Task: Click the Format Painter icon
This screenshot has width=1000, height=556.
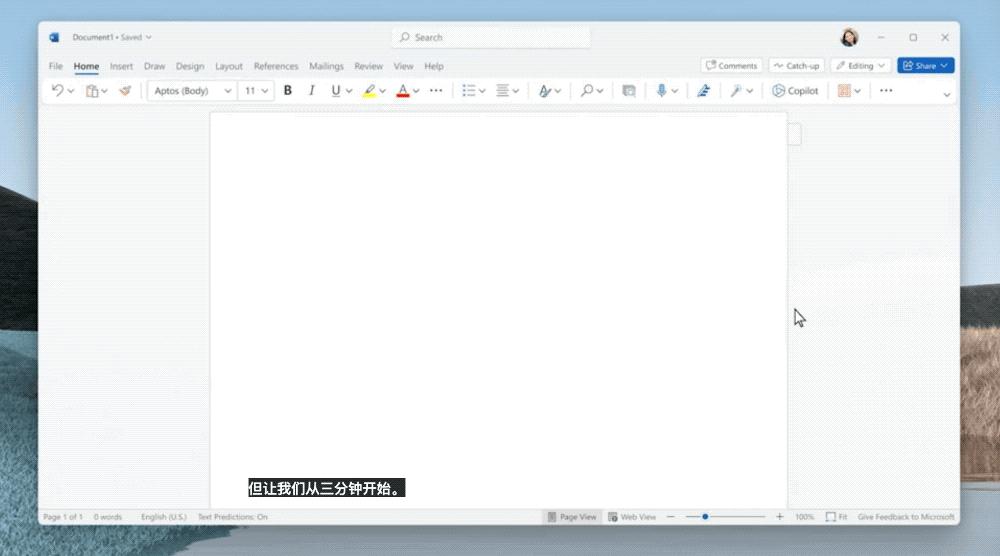Action: tap(125, 91)
